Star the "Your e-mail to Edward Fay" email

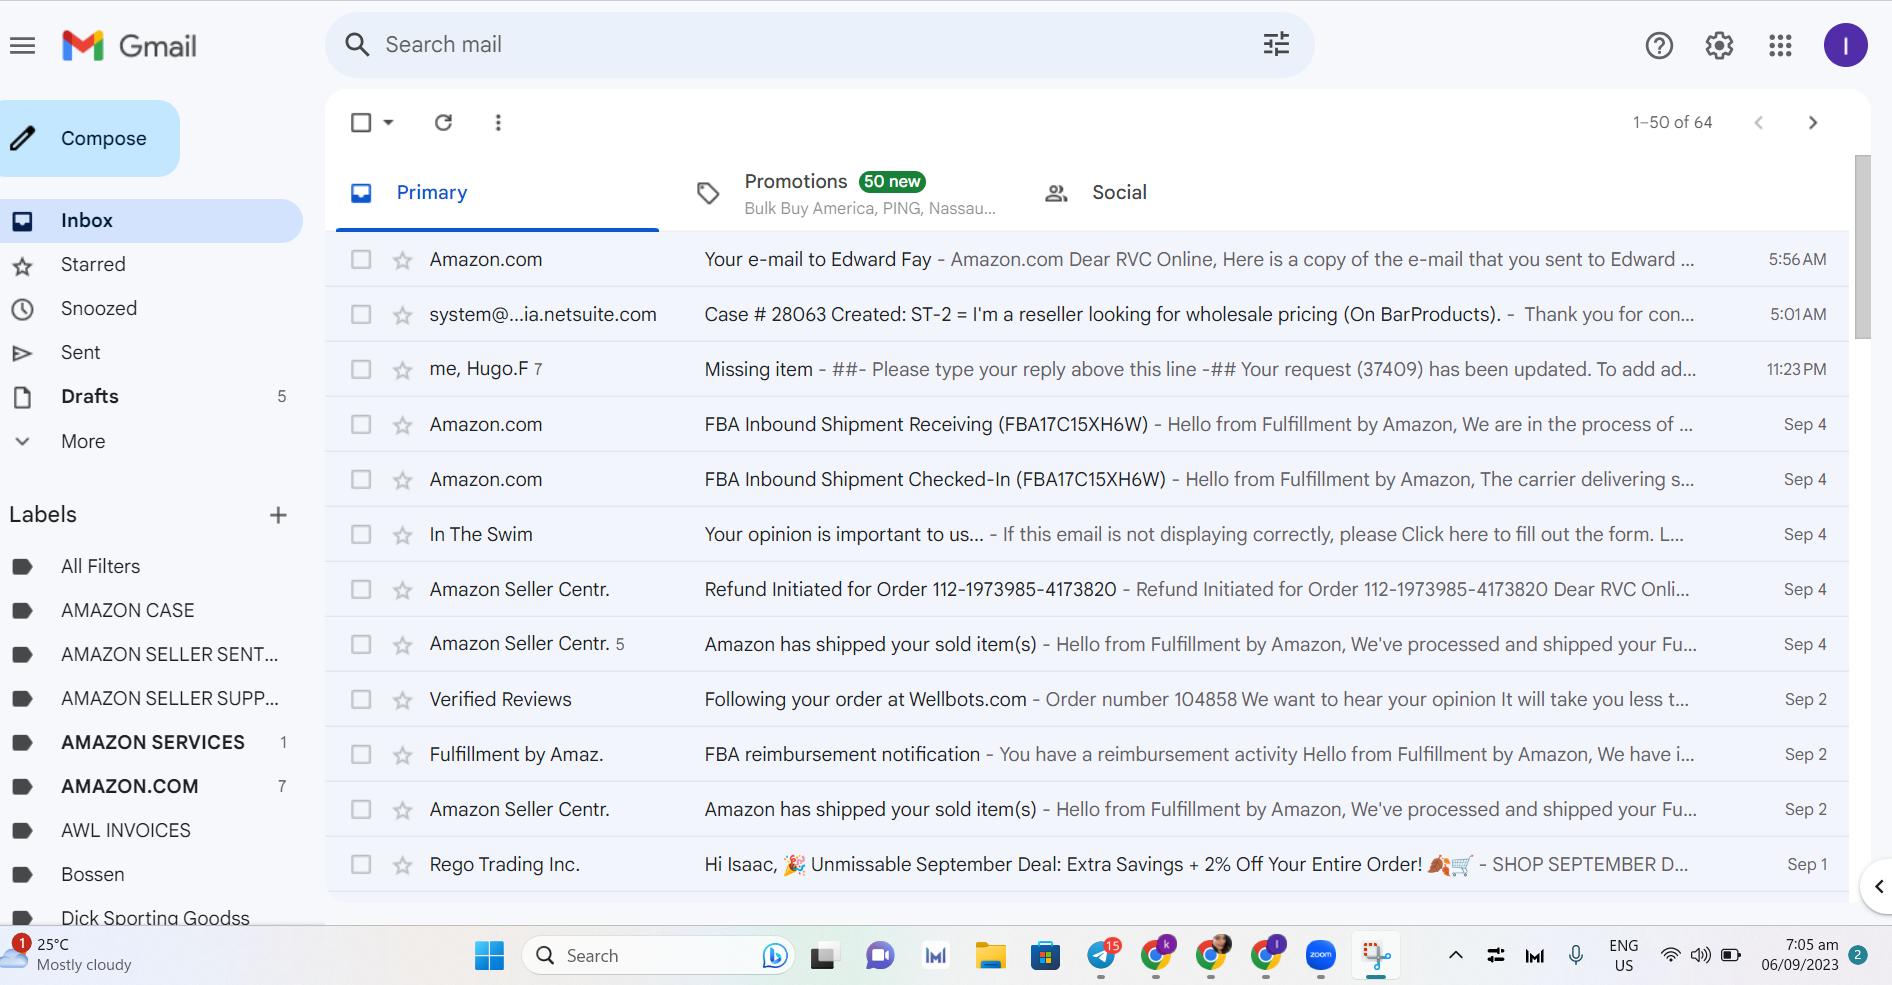pyautogui.click(x=403, y=260)
